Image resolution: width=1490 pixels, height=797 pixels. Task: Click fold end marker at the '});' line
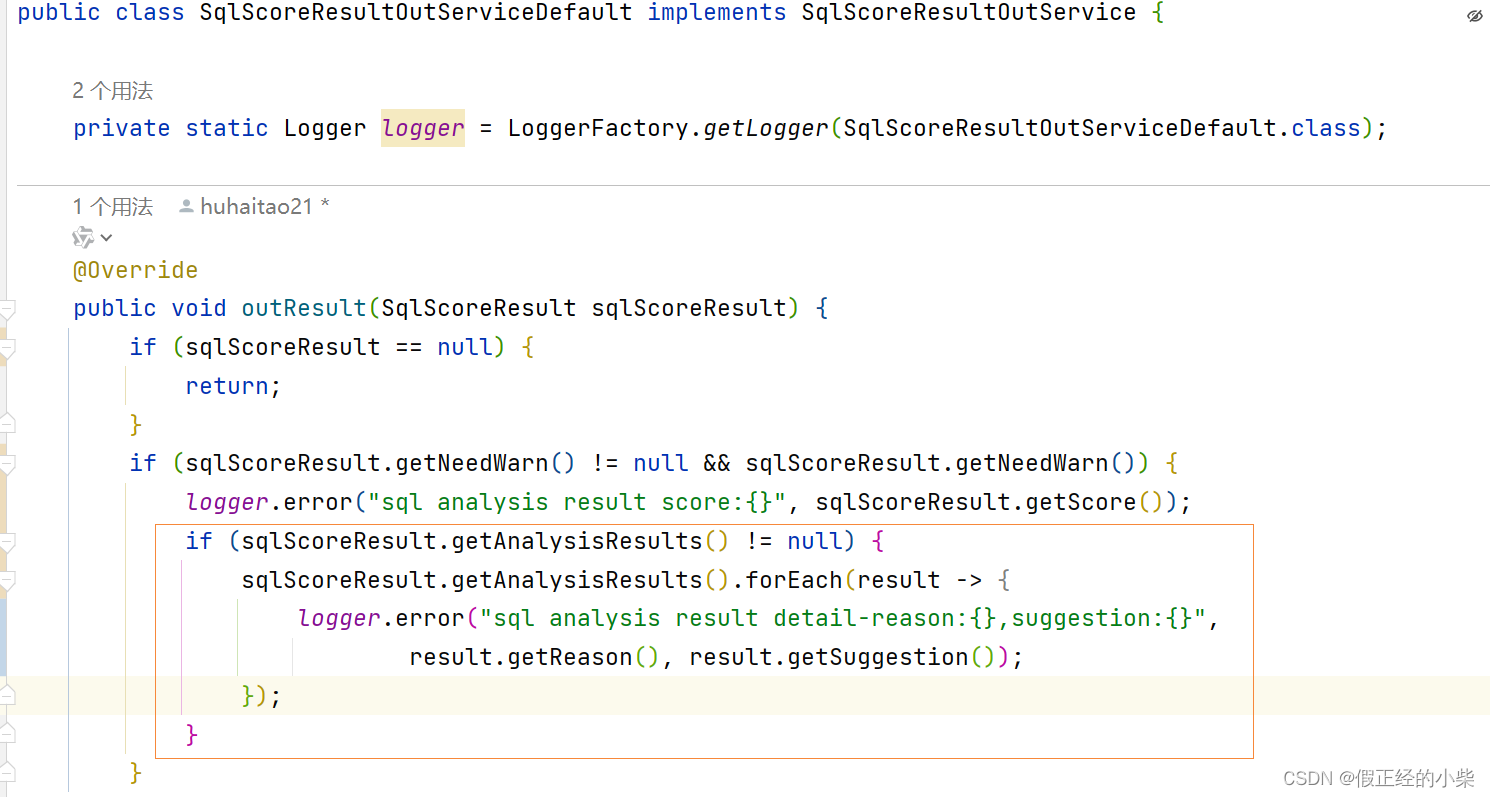[6, 694]
